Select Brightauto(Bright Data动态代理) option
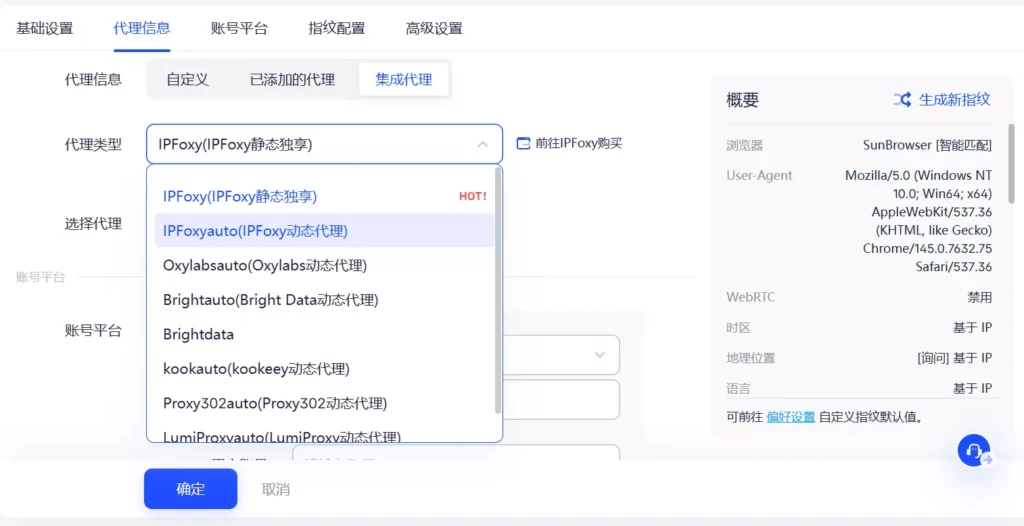This screenshot has height=526, width=1024. (x=270, y=300)
